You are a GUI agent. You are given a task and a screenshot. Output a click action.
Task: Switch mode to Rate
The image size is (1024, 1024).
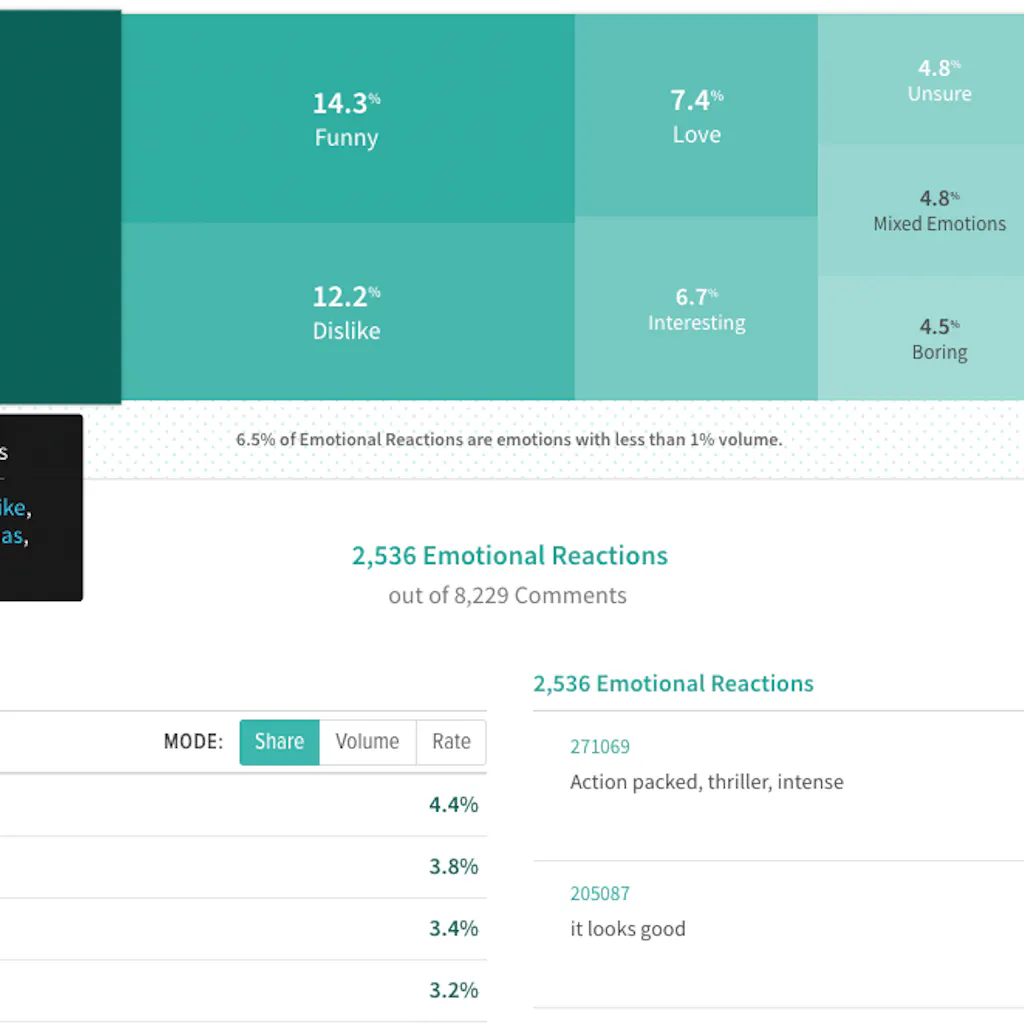[451, 742]
